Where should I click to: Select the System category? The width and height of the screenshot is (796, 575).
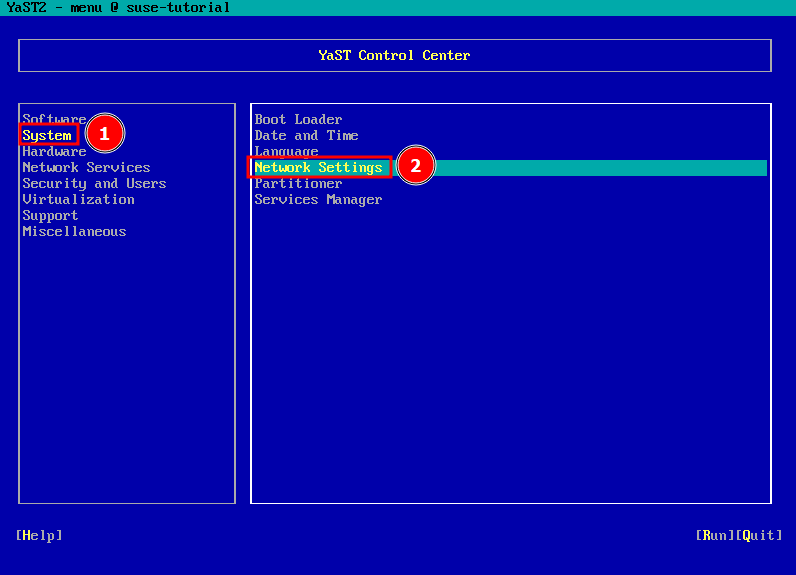pyautogui.click(x=47, y=136)
